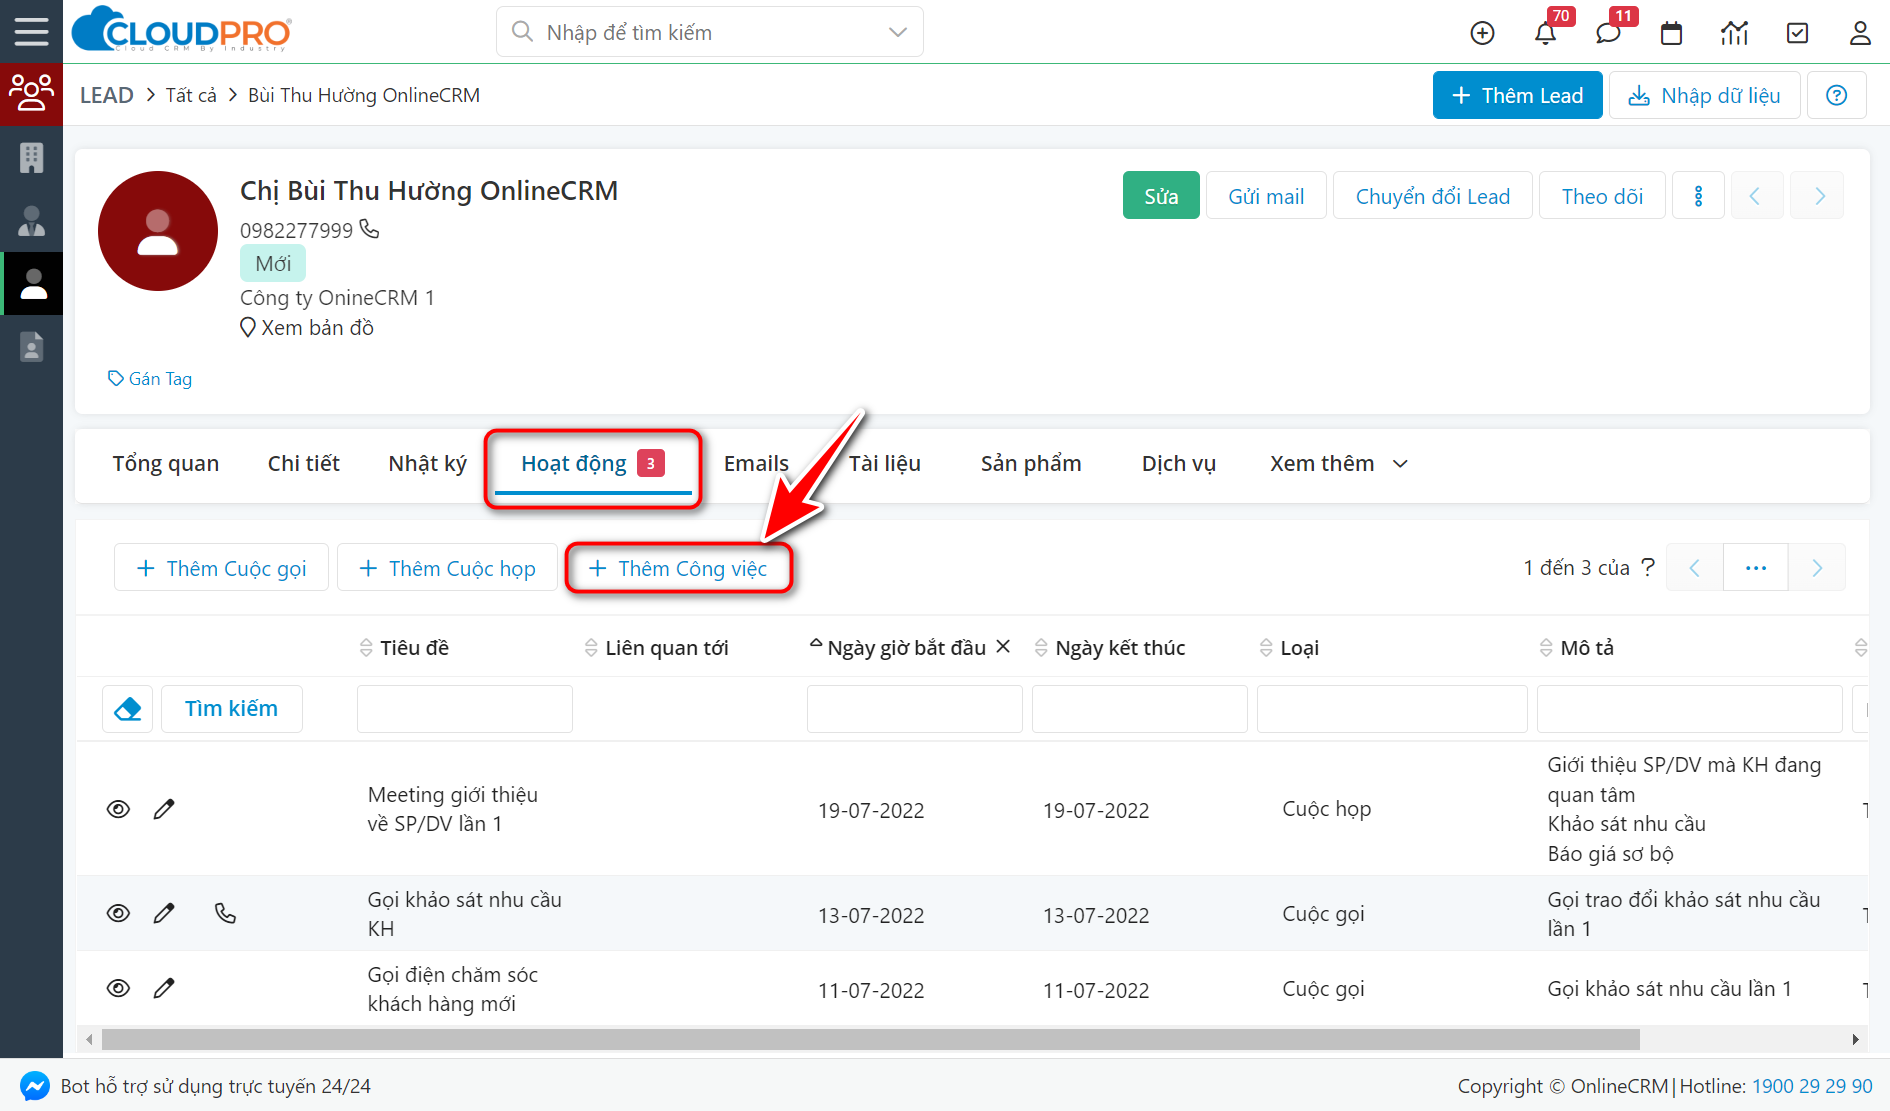1890x1111 pixels.
Task: Click the eraser clear filter icon
Action: (128, 709)
